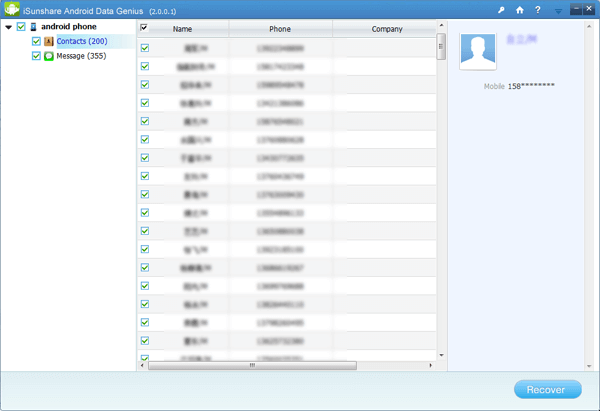Click the iSunshare Android logo icon
The width and height of the screenshot is (600, 411).
click(11, 9)
